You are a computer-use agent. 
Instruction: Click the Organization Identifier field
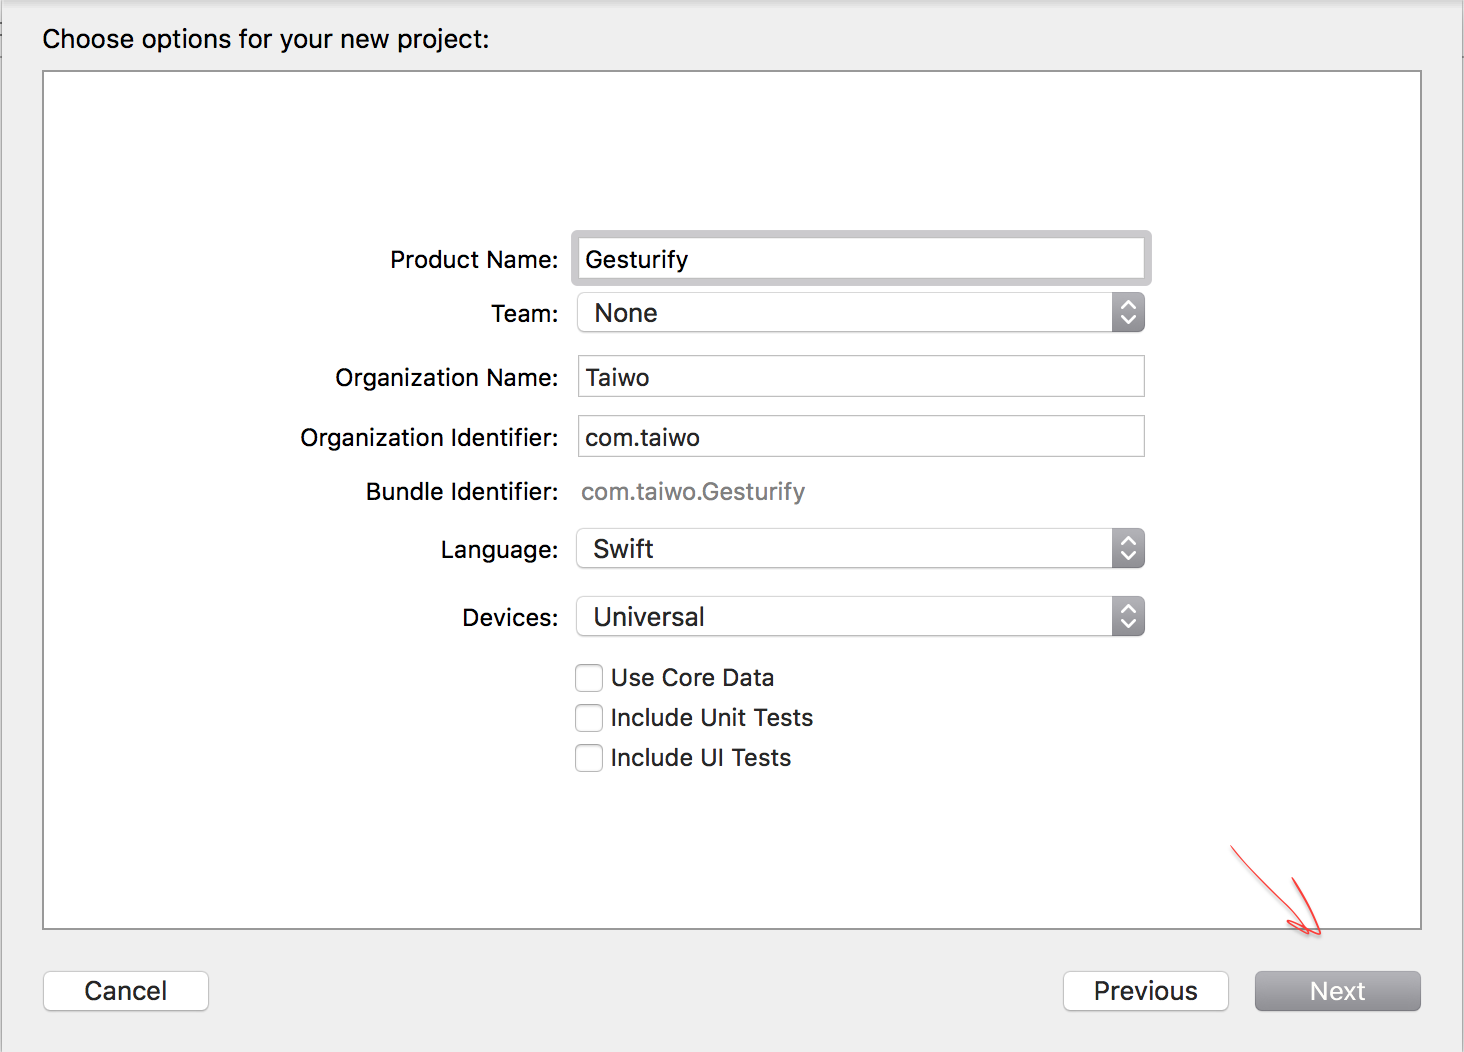860,437
